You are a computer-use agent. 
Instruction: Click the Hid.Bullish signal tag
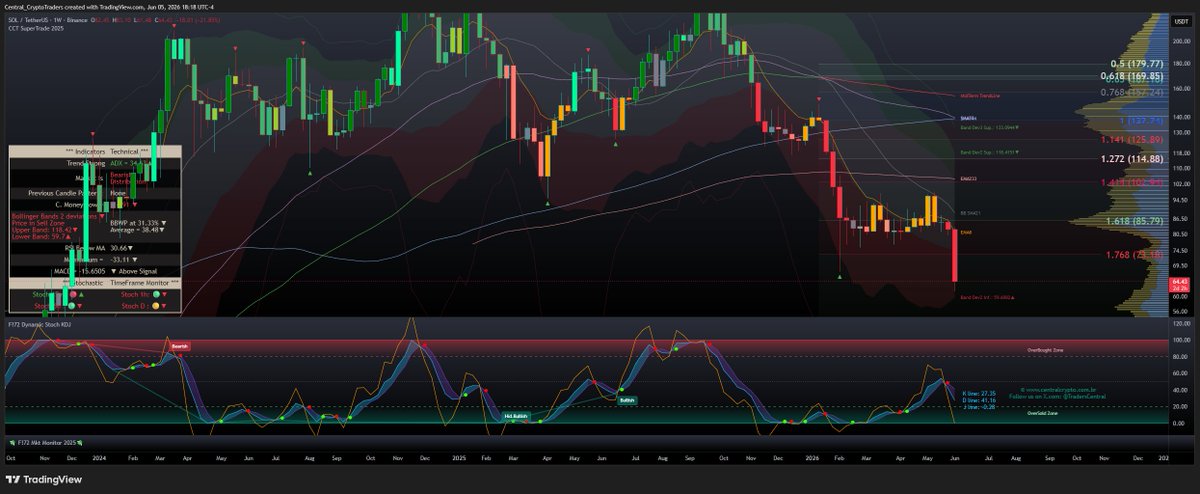(x=515, y=415)
